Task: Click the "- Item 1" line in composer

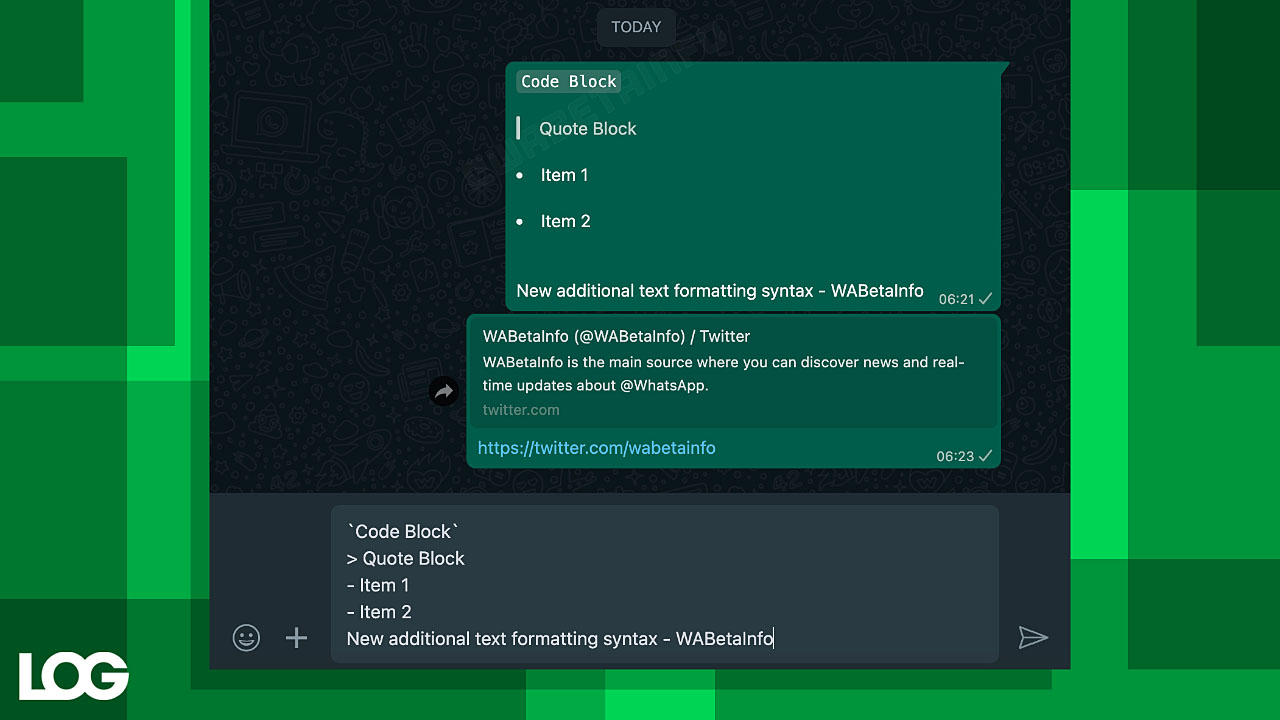Action: click(x=378, y=585)
